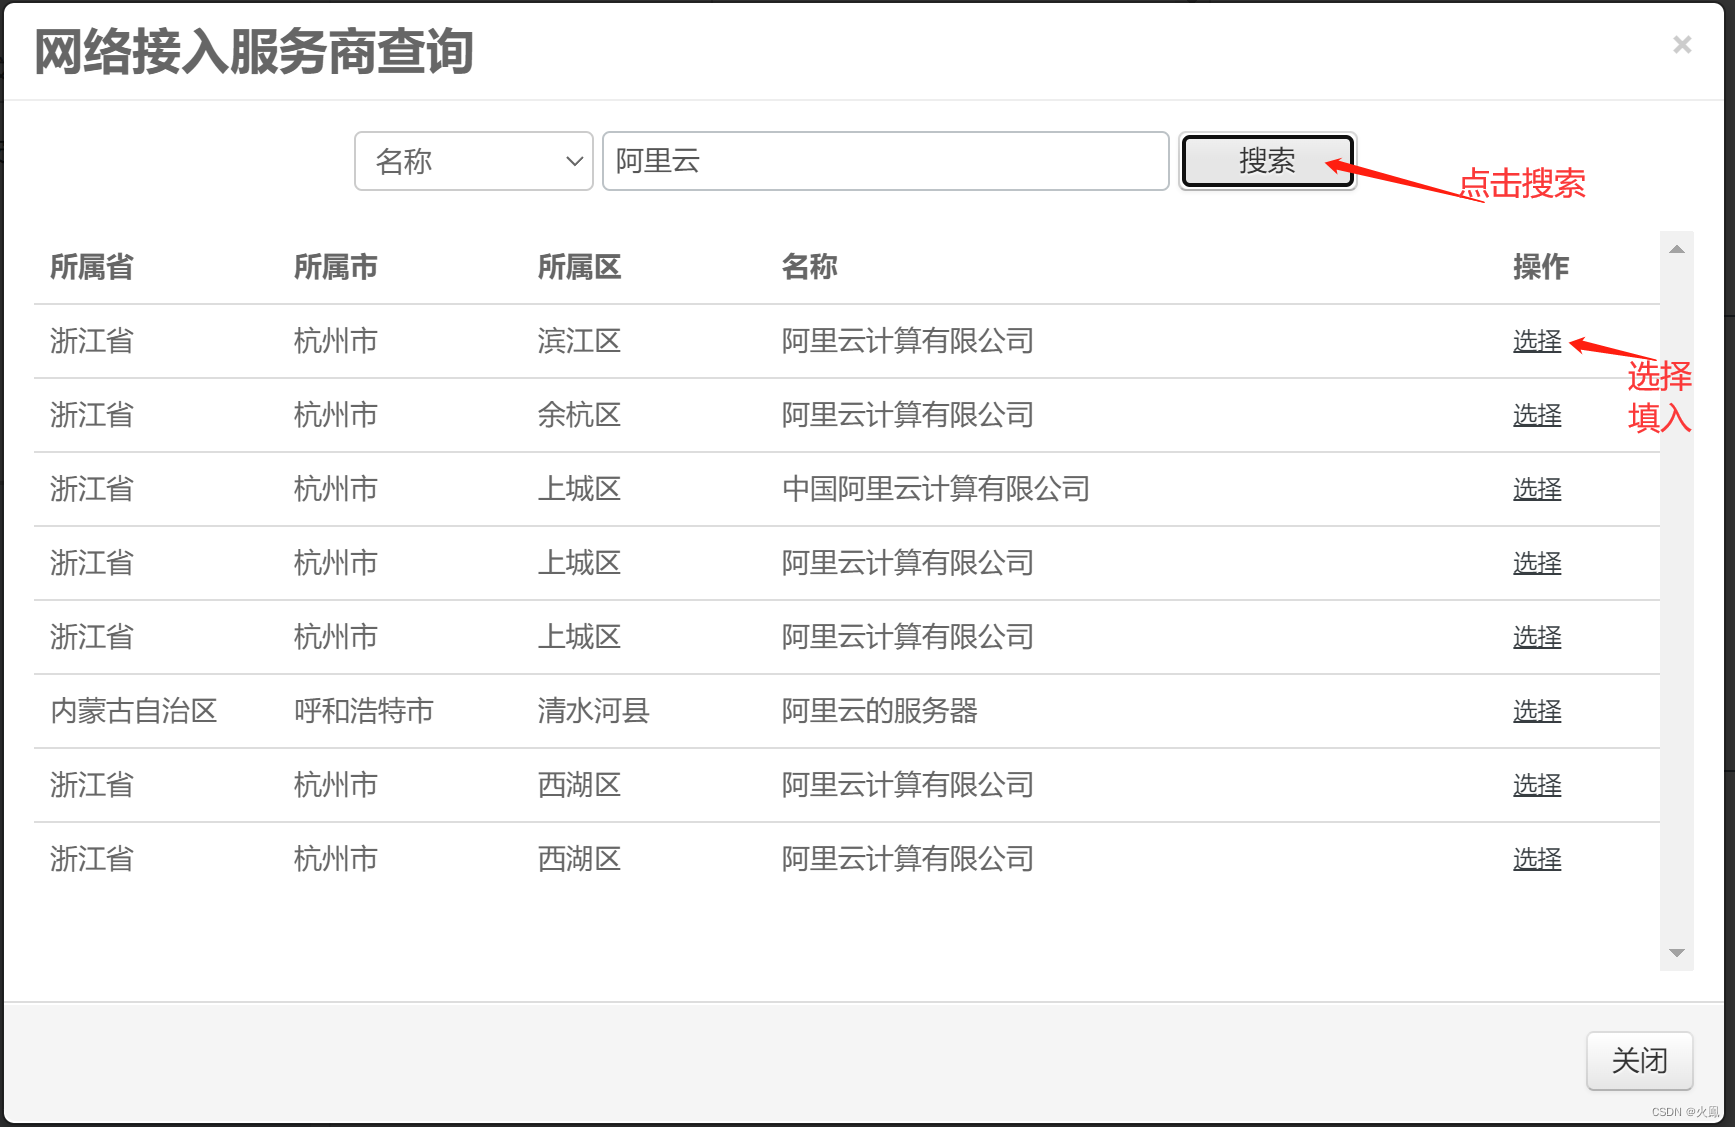This screenshot has width=1735, height=1127.
Task: Click the 呼和浩特市 cell
Action: click(x=364, y=711)
